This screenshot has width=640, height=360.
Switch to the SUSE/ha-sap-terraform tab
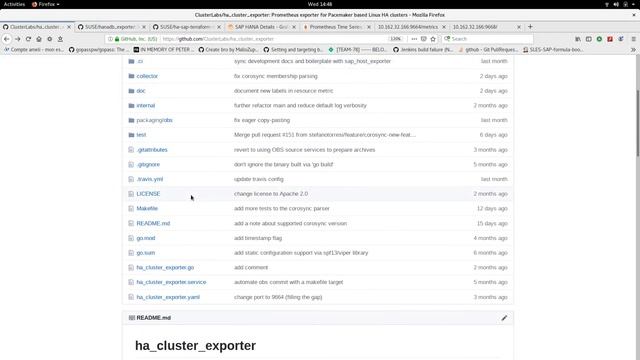(187, 27)
